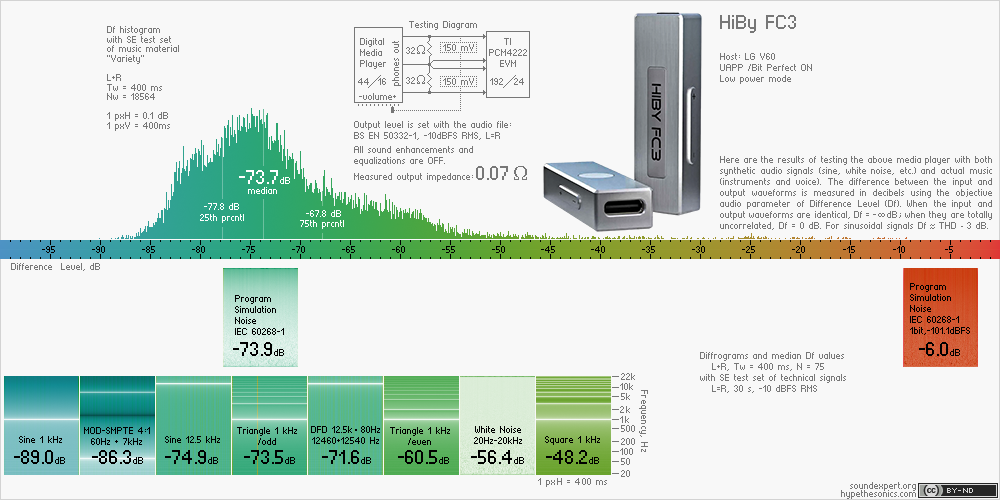Click the 44/16 label in diagram

coord(371,83)
